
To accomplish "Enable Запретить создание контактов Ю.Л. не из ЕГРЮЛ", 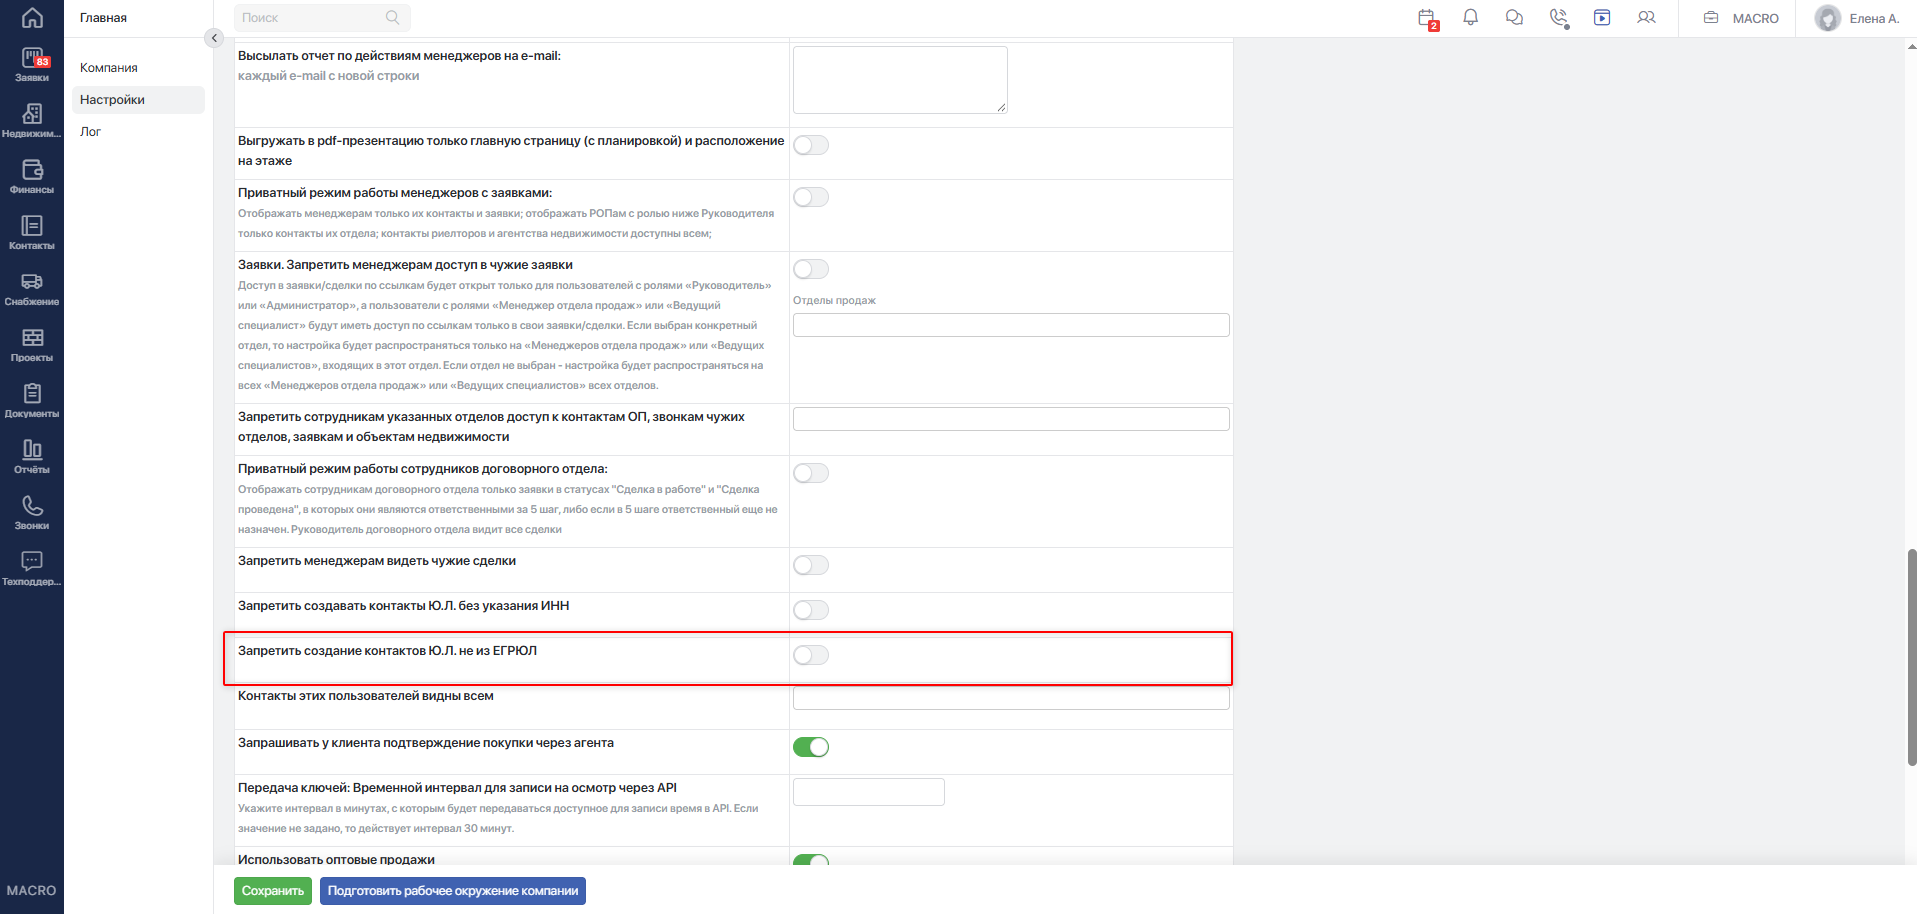I will point(811,655).
